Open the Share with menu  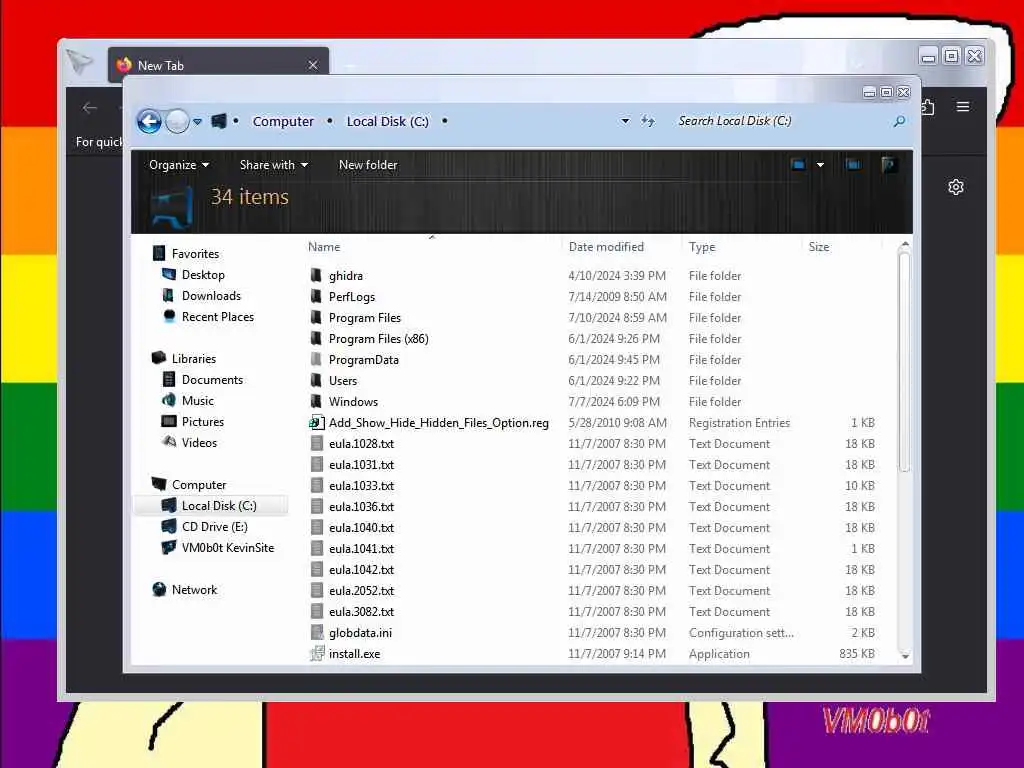click(x=274, y=165)
